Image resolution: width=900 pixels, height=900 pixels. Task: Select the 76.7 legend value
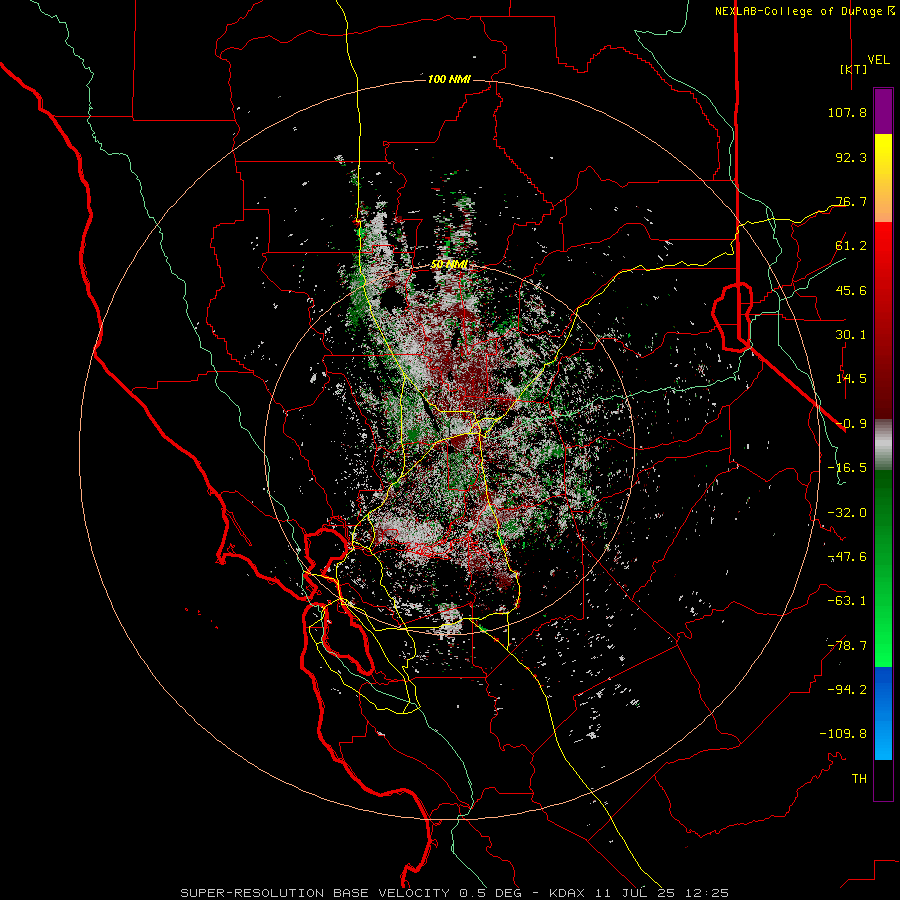tap(851, 201)
